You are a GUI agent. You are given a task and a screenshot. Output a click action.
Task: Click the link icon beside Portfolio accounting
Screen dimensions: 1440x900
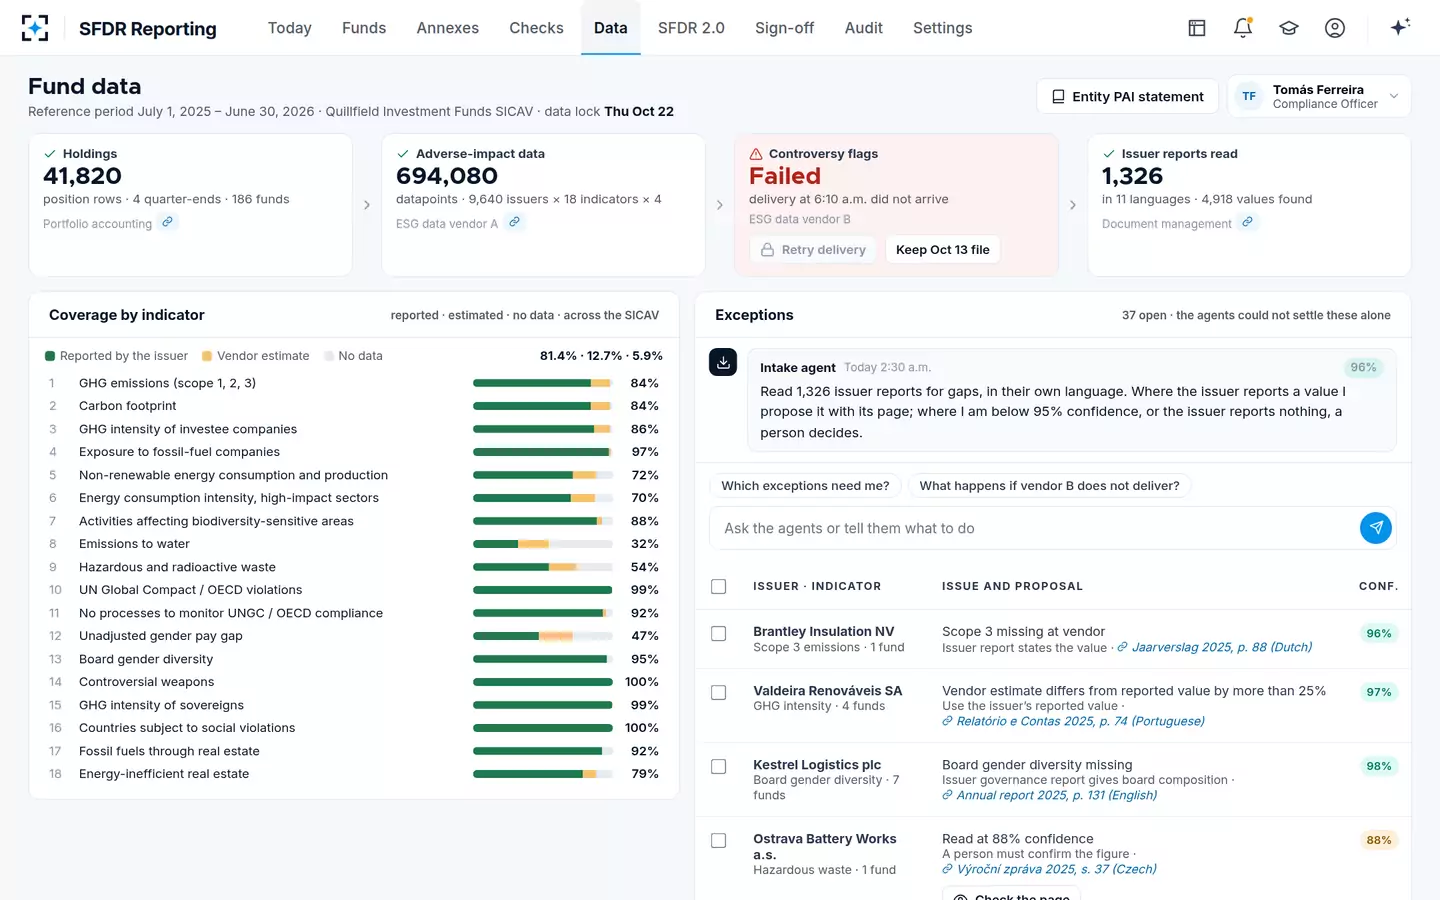coord(168,222)
